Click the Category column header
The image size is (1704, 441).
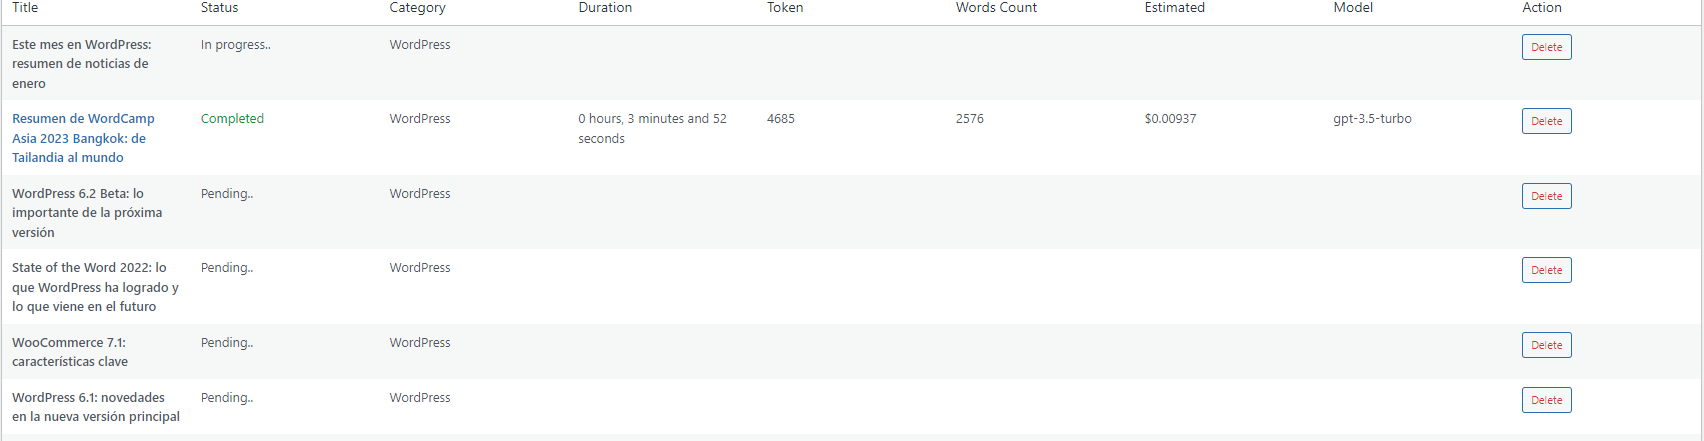click(x=417, y=8)
